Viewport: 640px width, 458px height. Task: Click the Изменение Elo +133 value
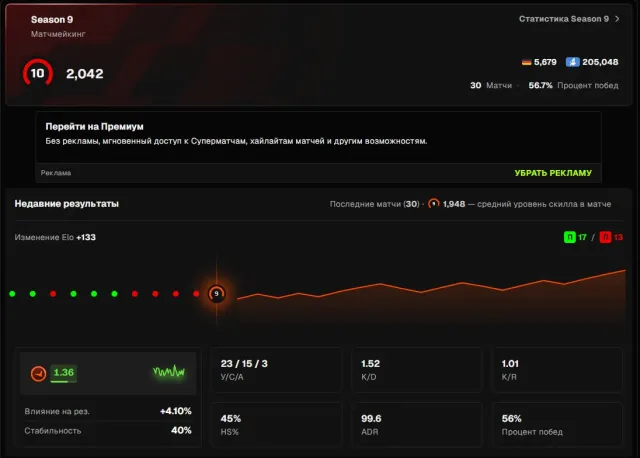pyautogui.click(x=55, y=237)
